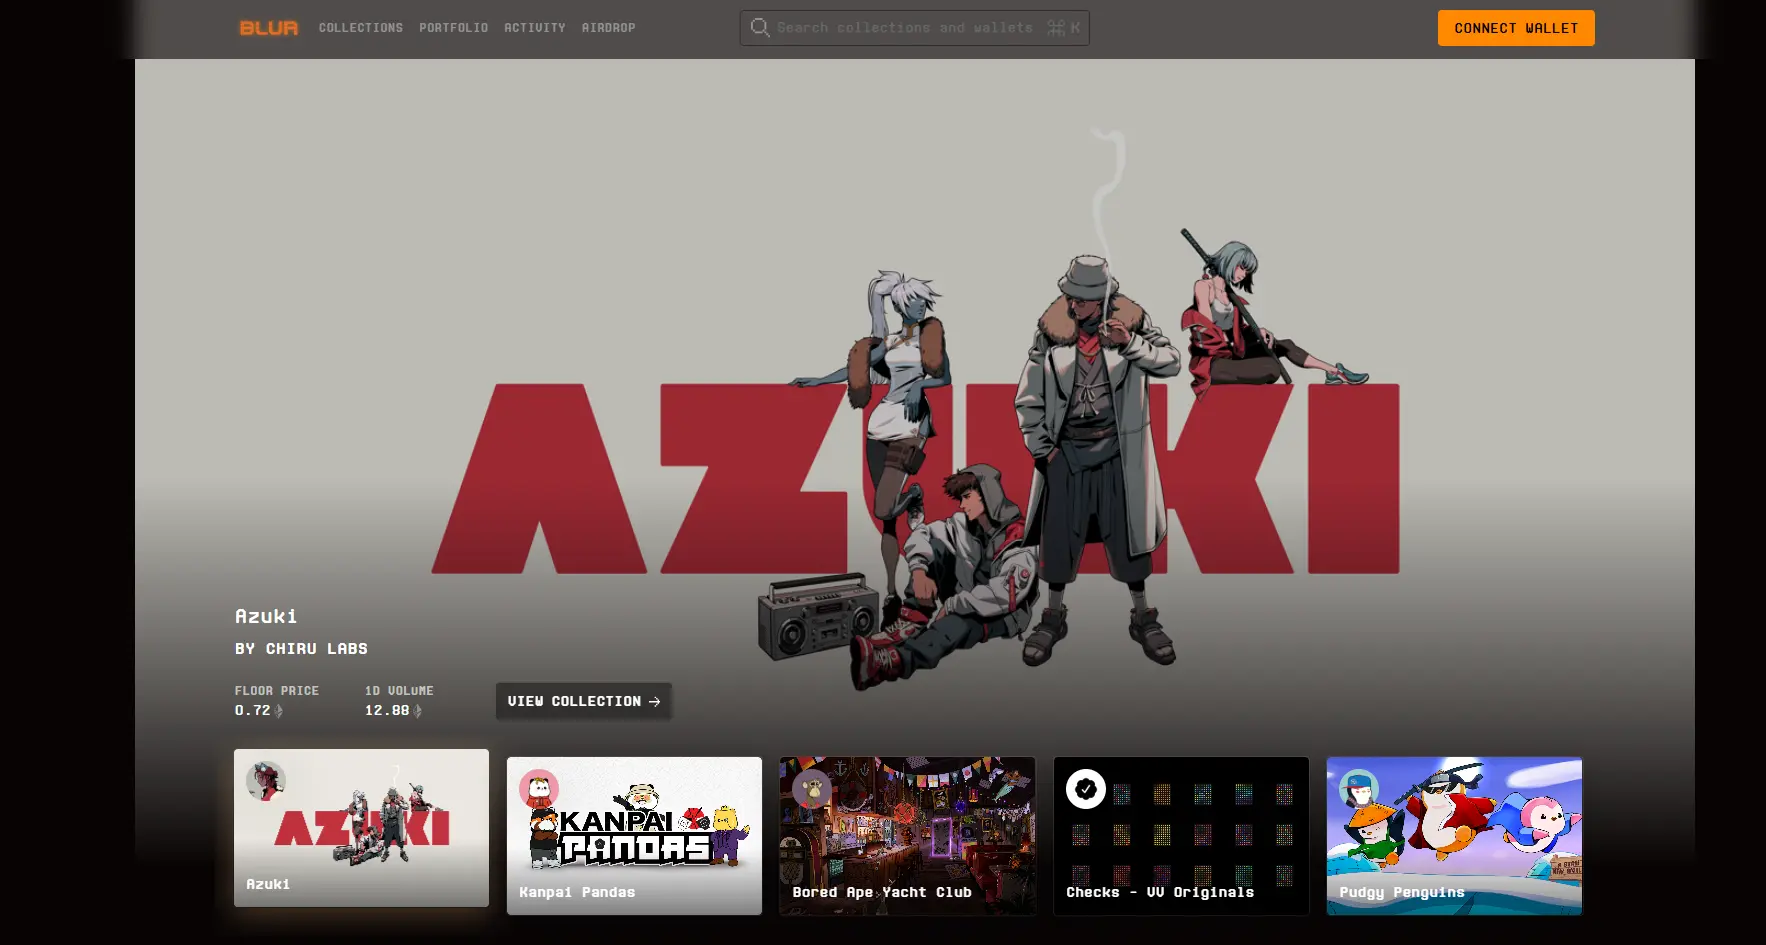1766x945 pixels.
Task: Click the ETH symbol beside floor price 0.72
Action: pos(279,711)
